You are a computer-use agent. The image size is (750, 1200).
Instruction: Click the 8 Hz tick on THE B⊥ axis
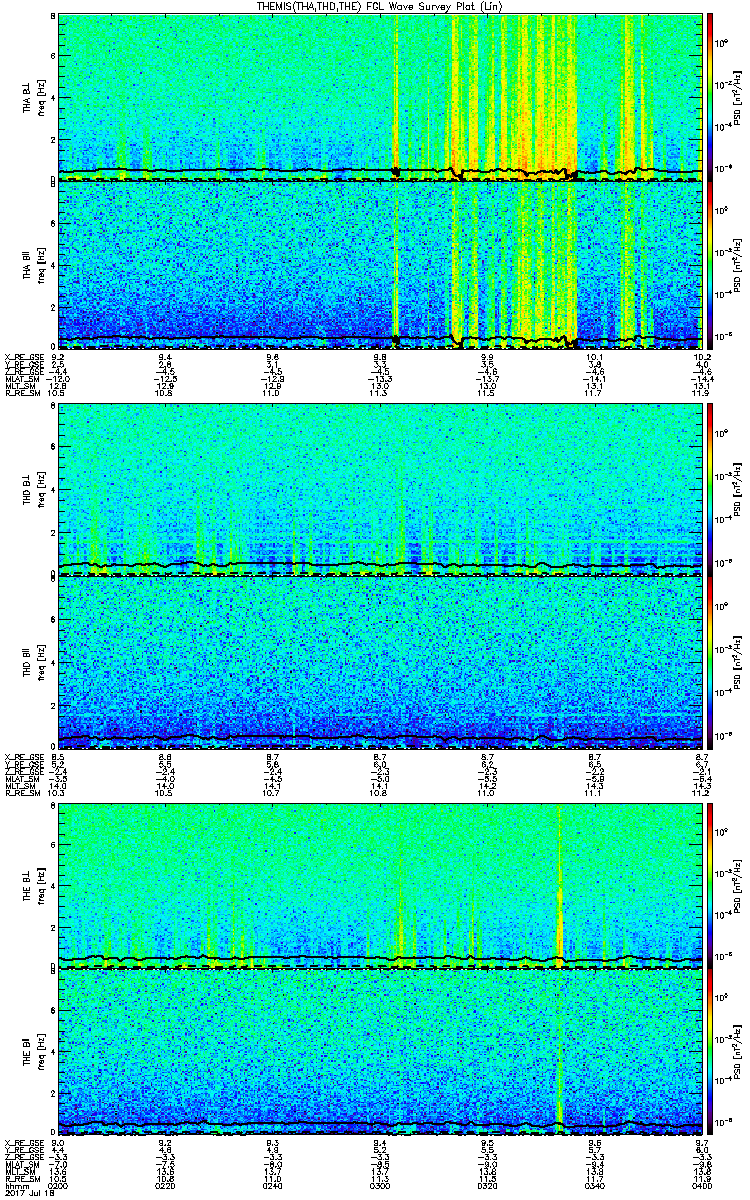tap(52, 805)
